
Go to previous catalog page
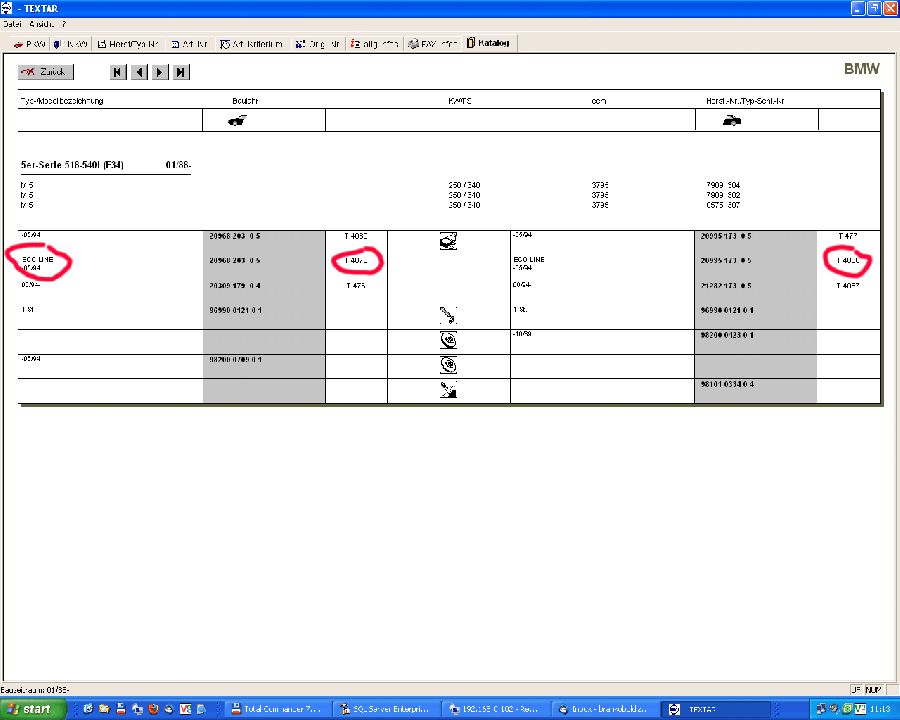pos(139,72)
